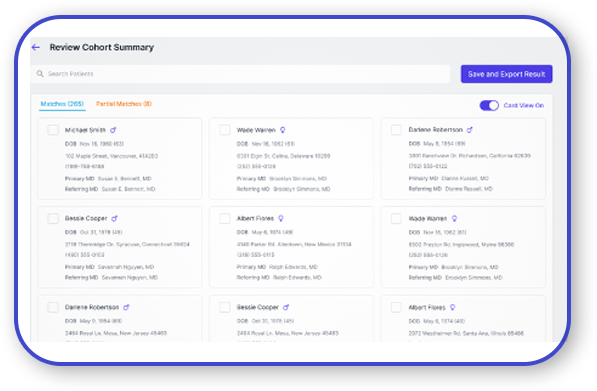Click gender icon on Albert Flores's Illinois card
Viewport: 597px width, 391px height.
pyautogui.click(x=453, y=307)
